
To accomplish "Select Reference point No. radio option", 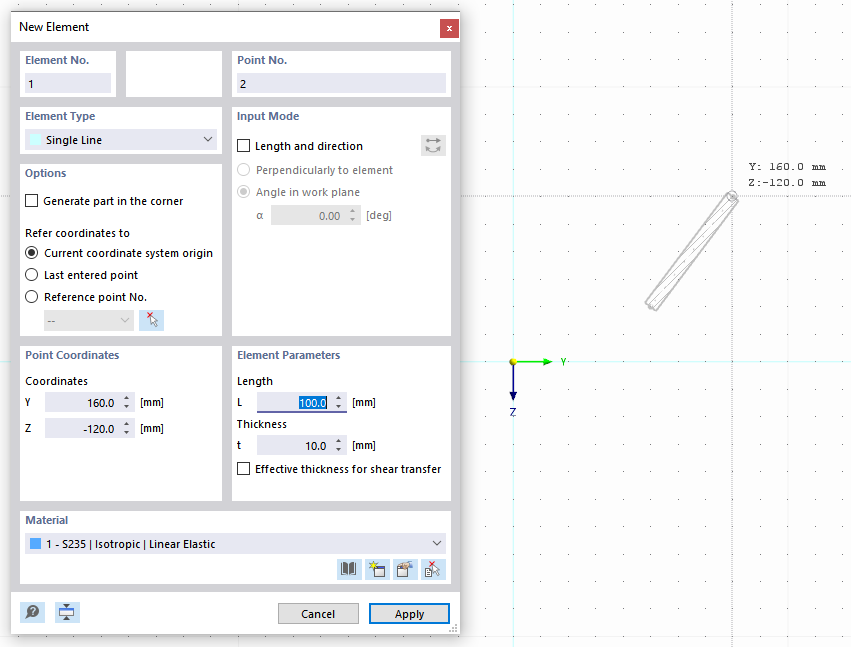I will pos(31,297).
